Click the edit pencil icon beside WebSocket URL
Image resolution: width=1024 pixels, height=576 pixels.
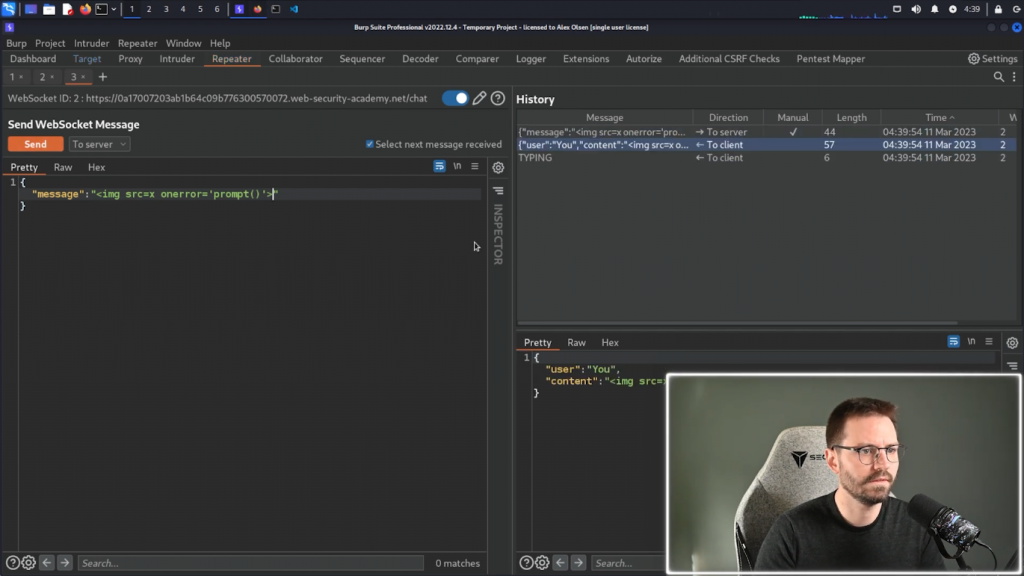479,98
